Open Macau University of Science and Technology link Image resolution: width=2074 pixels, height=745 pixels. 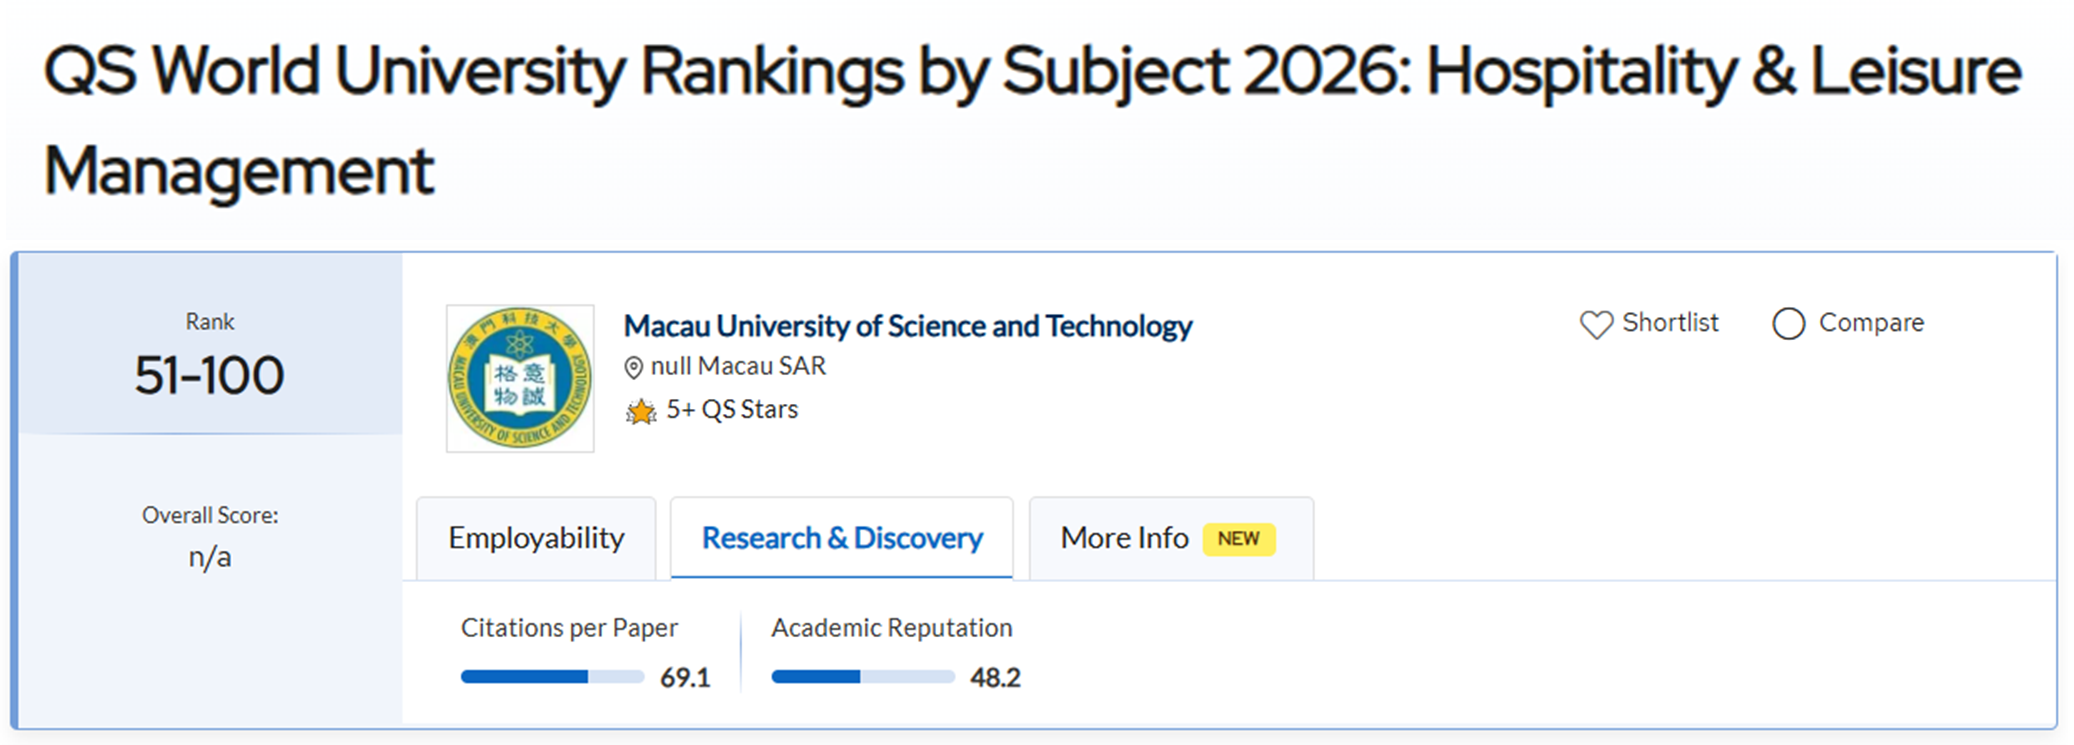[x=907, y=326]
